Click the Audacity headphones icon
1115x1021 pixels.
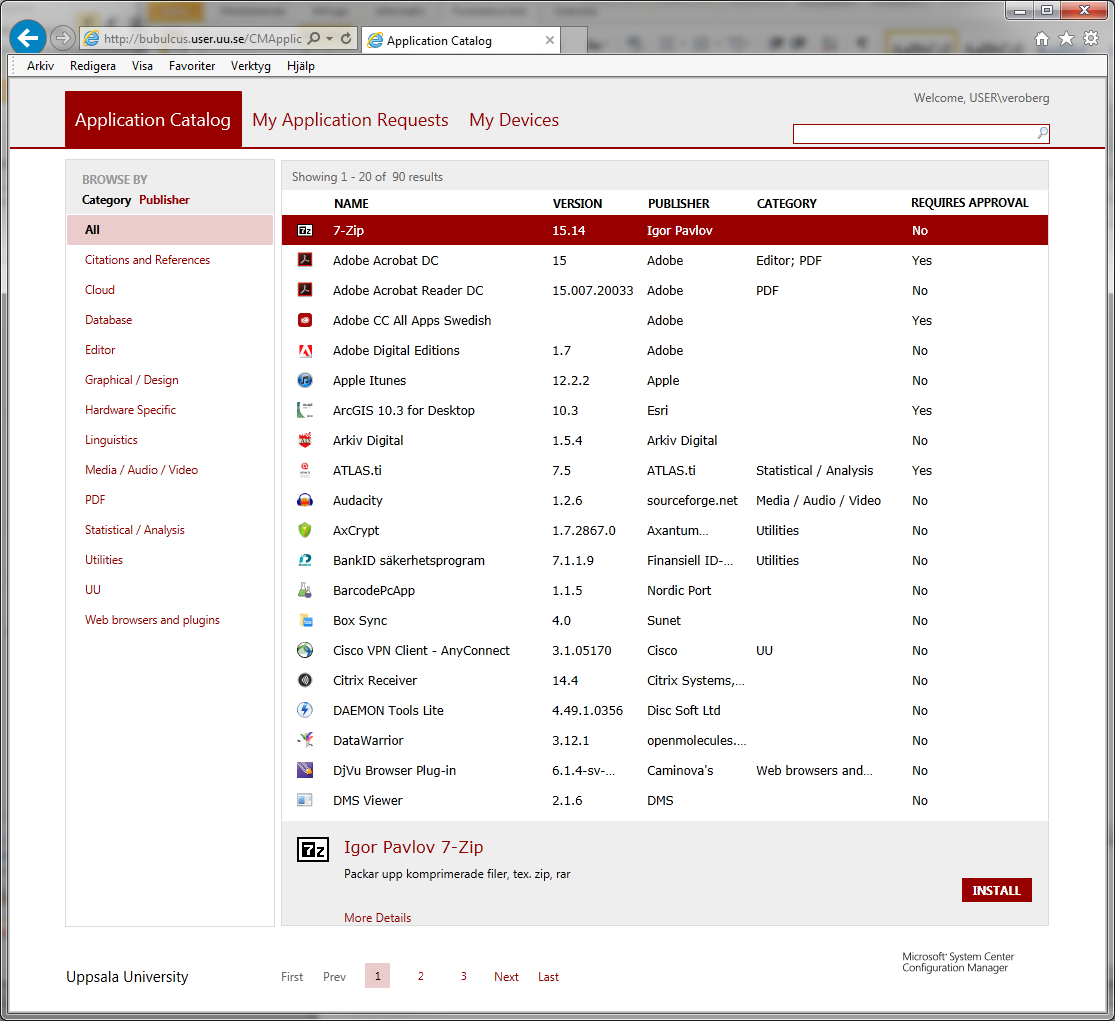coord(305,501)
